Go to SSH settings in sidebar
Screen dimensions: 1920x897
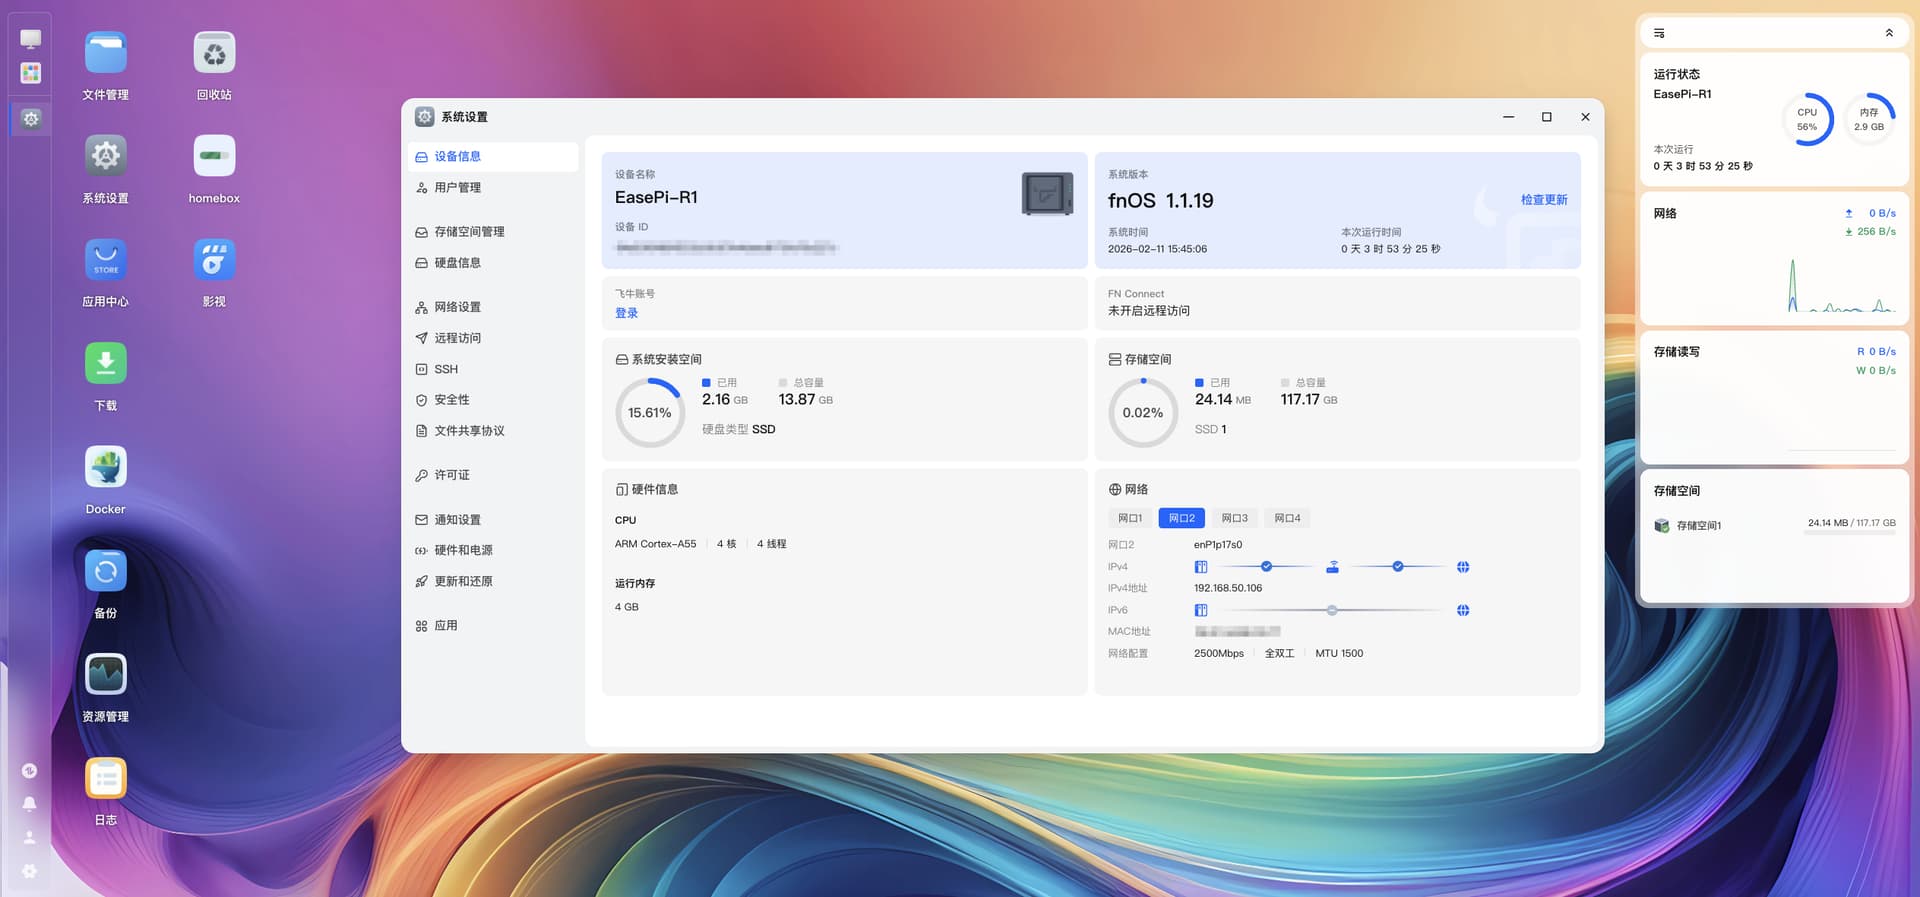pyautogui.click(x=446, y=369)
